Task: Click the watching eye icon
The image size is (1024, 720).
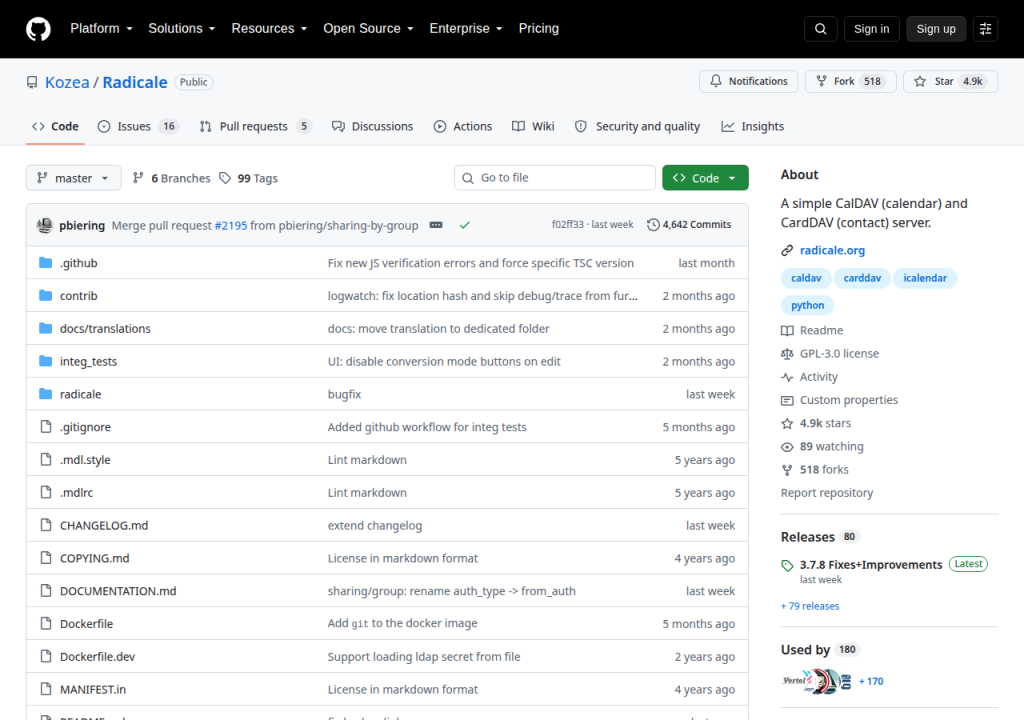Action: coord(787,447)
